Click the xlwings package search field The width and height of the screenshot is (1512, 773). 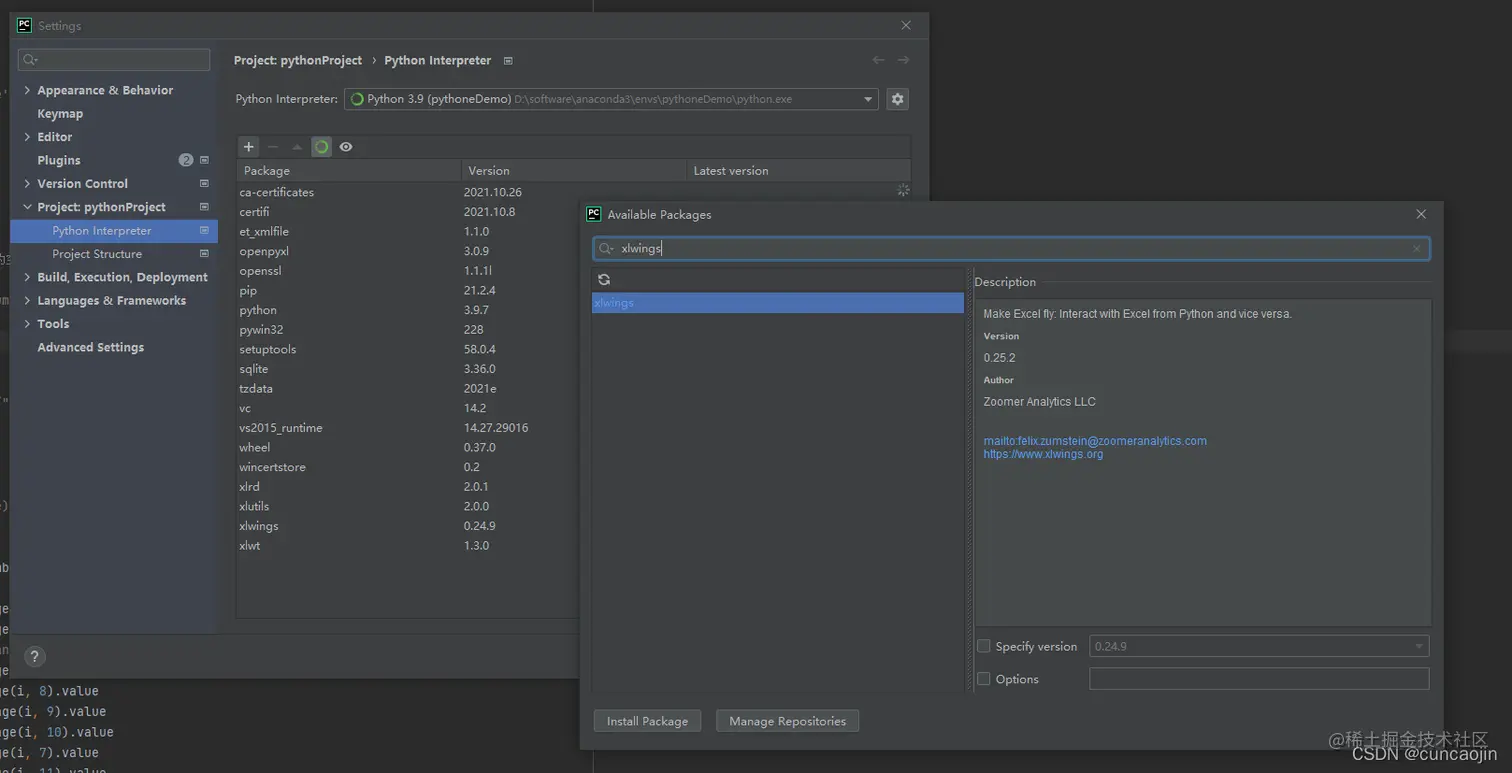(1011, 249)
